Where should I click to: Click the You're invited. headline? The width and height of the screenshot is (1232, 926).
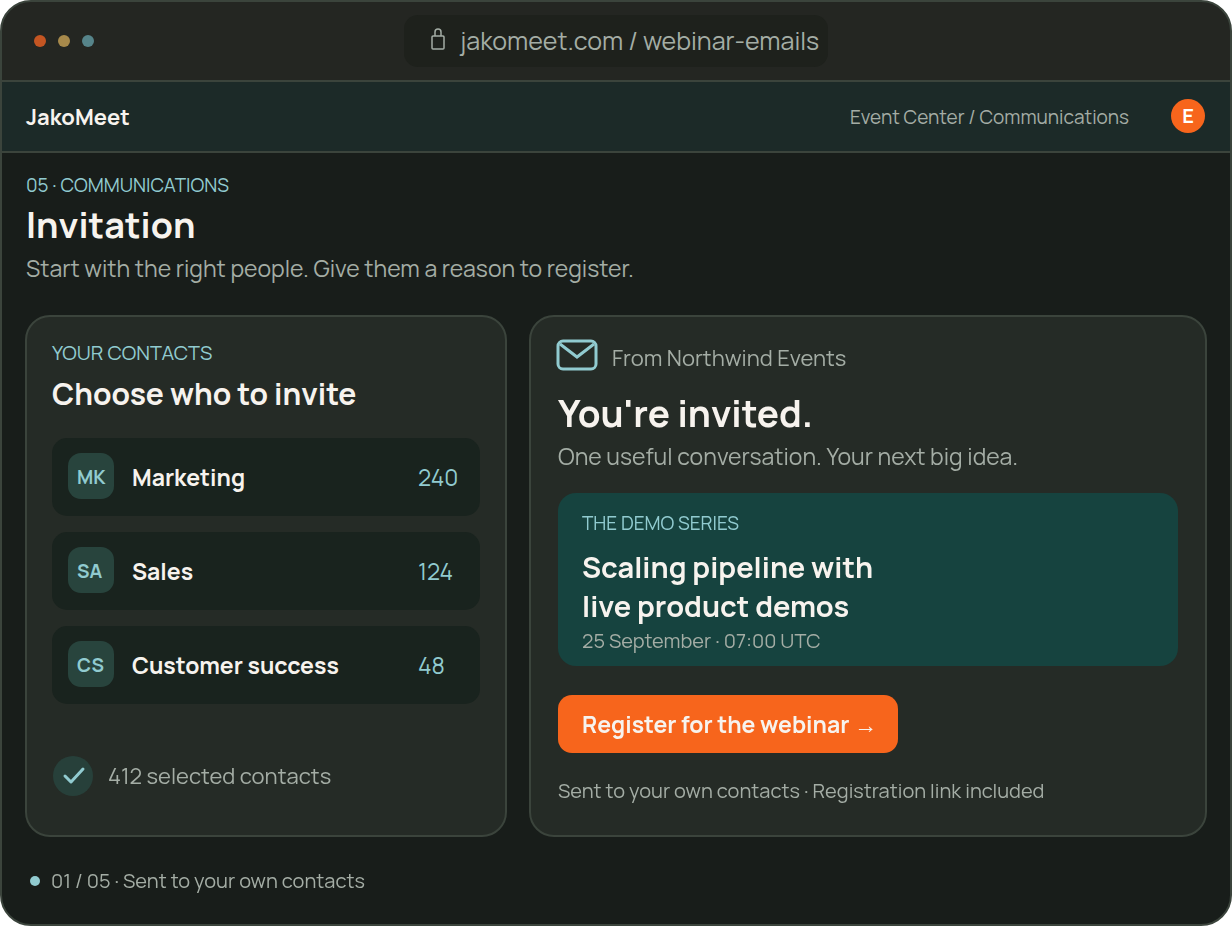pyautogui.click(x=685, y=413)
